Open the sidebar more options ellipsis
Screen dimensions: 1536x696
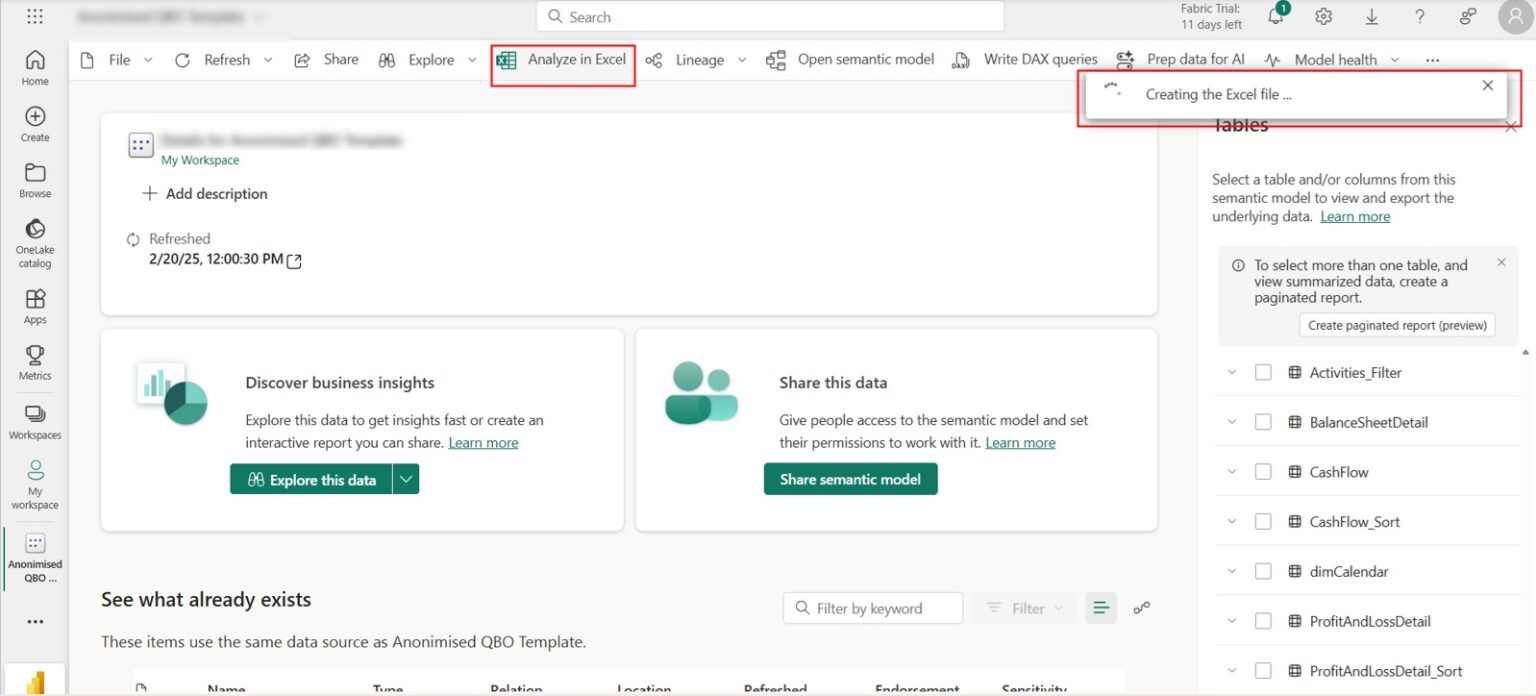tap(35, 622)
